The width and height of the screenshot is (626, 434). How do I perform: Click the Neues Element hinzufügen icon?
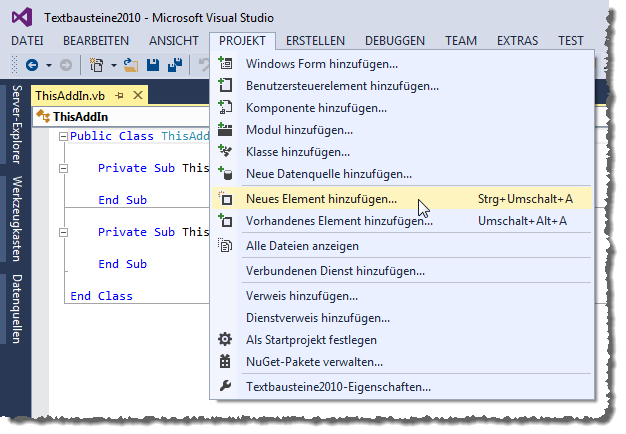tap(225, 198)
